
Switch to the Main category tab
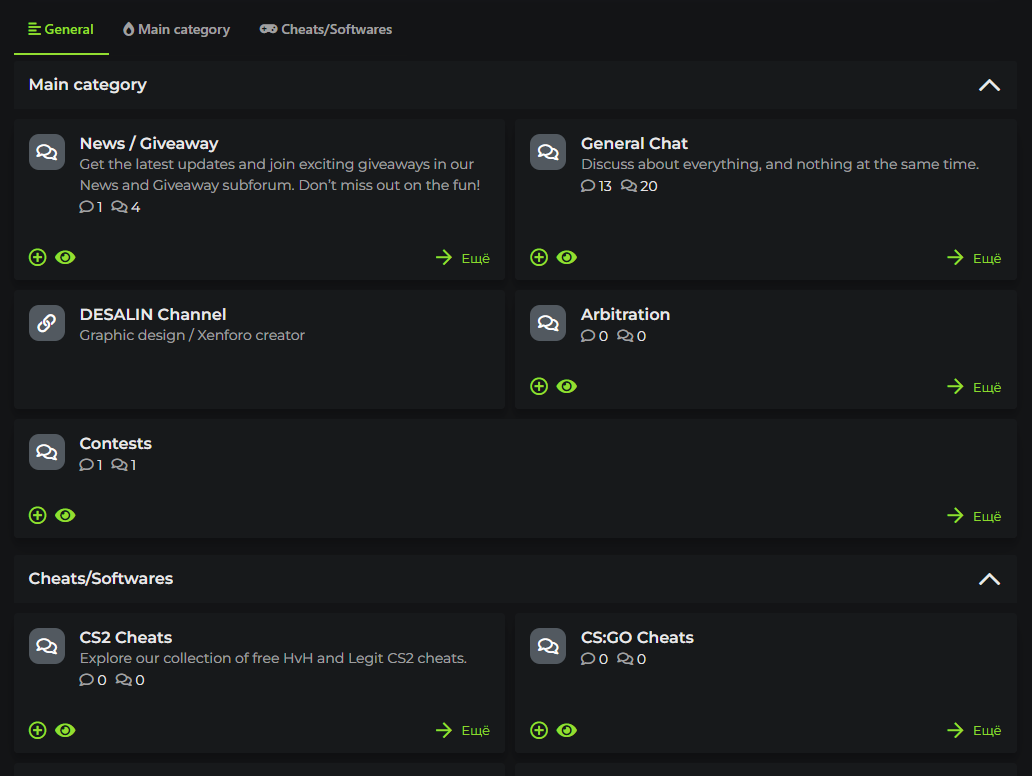177,30
